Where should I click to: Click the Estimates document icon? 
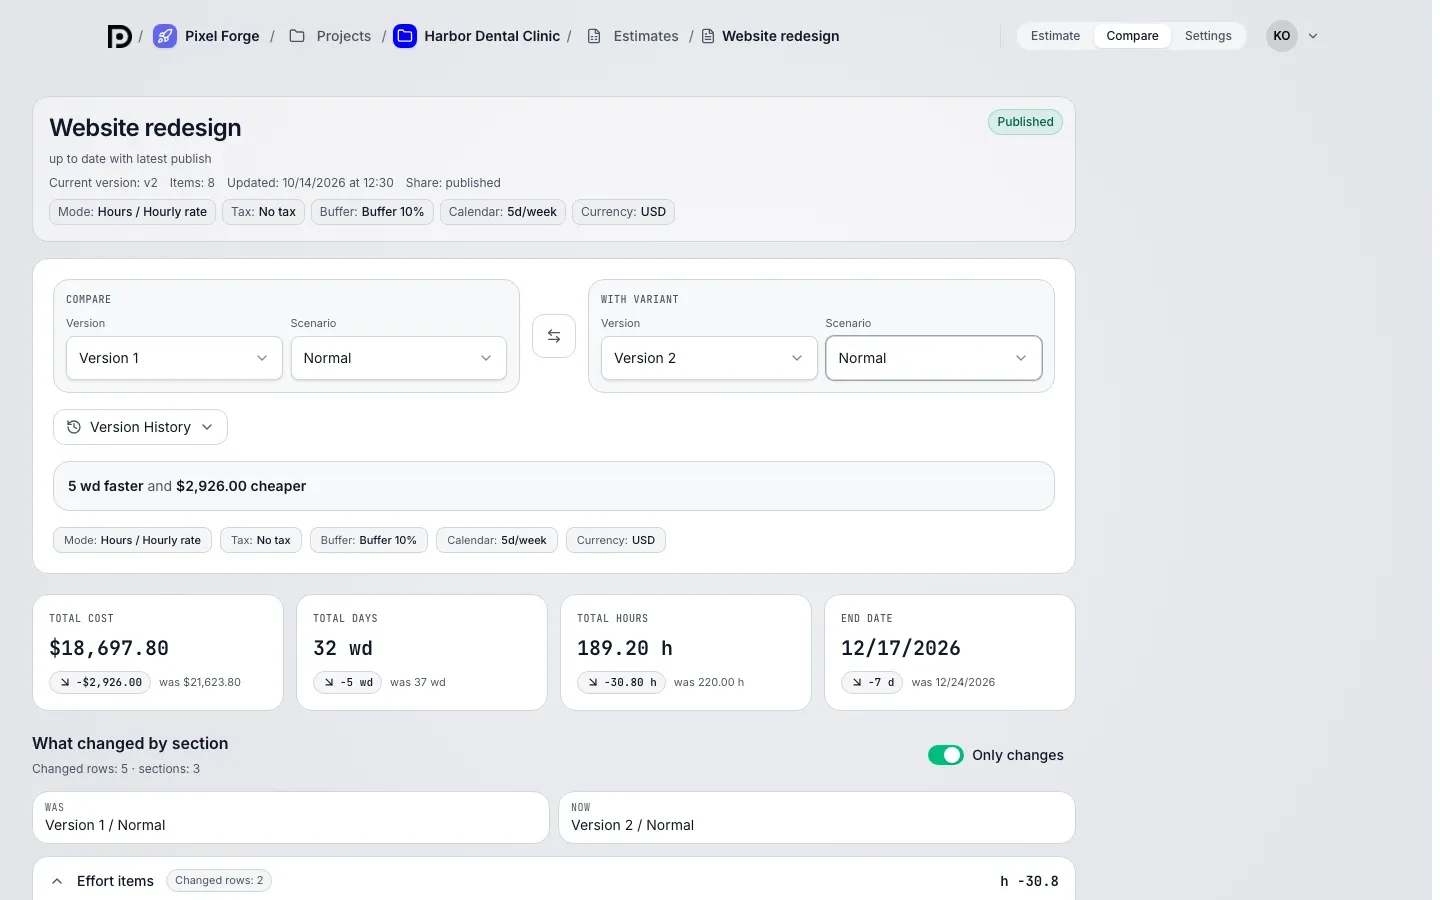coord(594,36)
